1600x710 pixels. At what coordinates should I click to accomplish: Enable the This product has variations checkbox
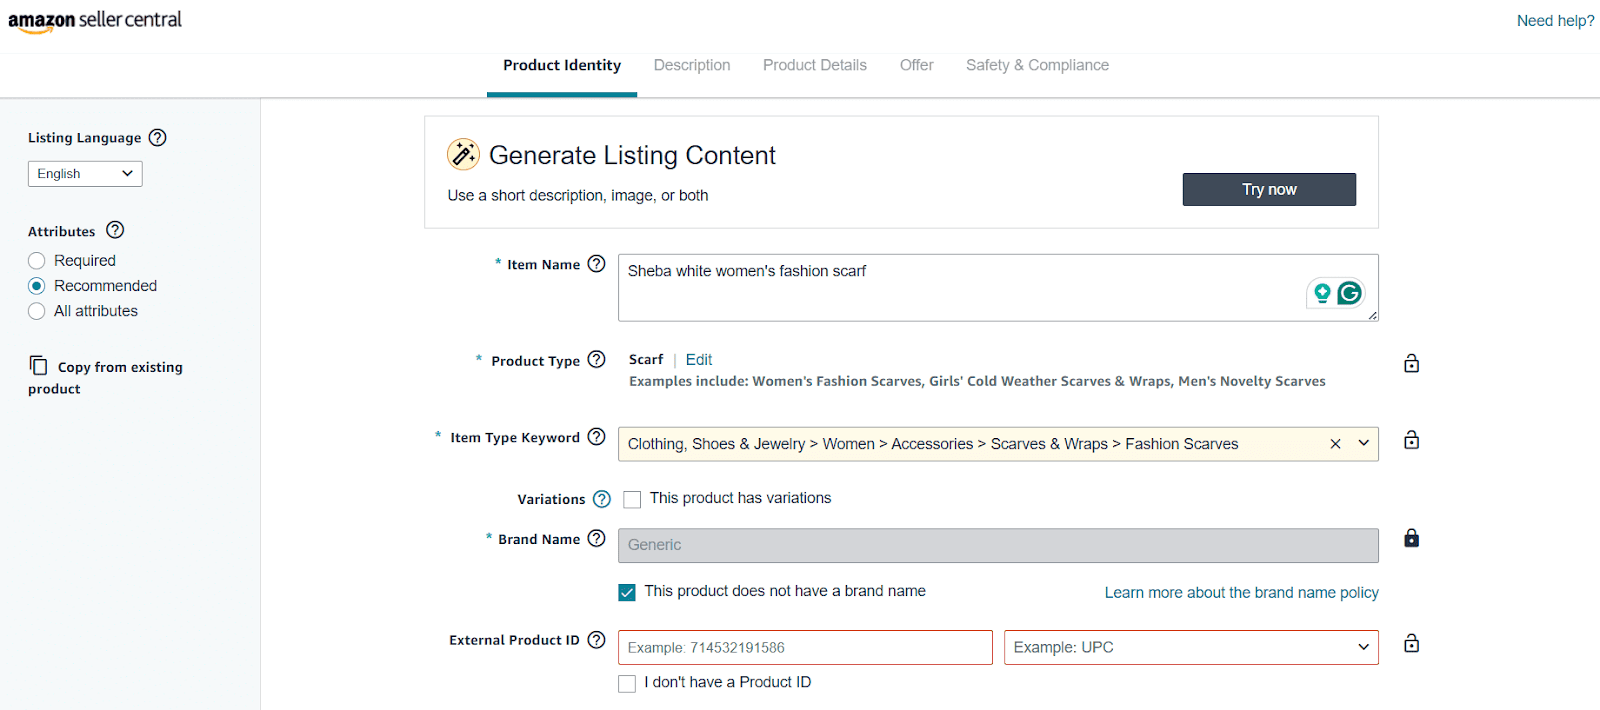tap(631, 498)
